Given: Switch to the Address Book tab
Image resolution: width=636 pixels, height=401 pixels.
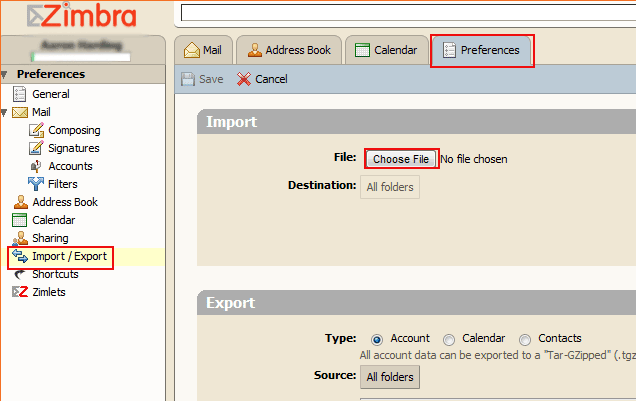Looking at the screenshot, I should [x=289, y=50].
